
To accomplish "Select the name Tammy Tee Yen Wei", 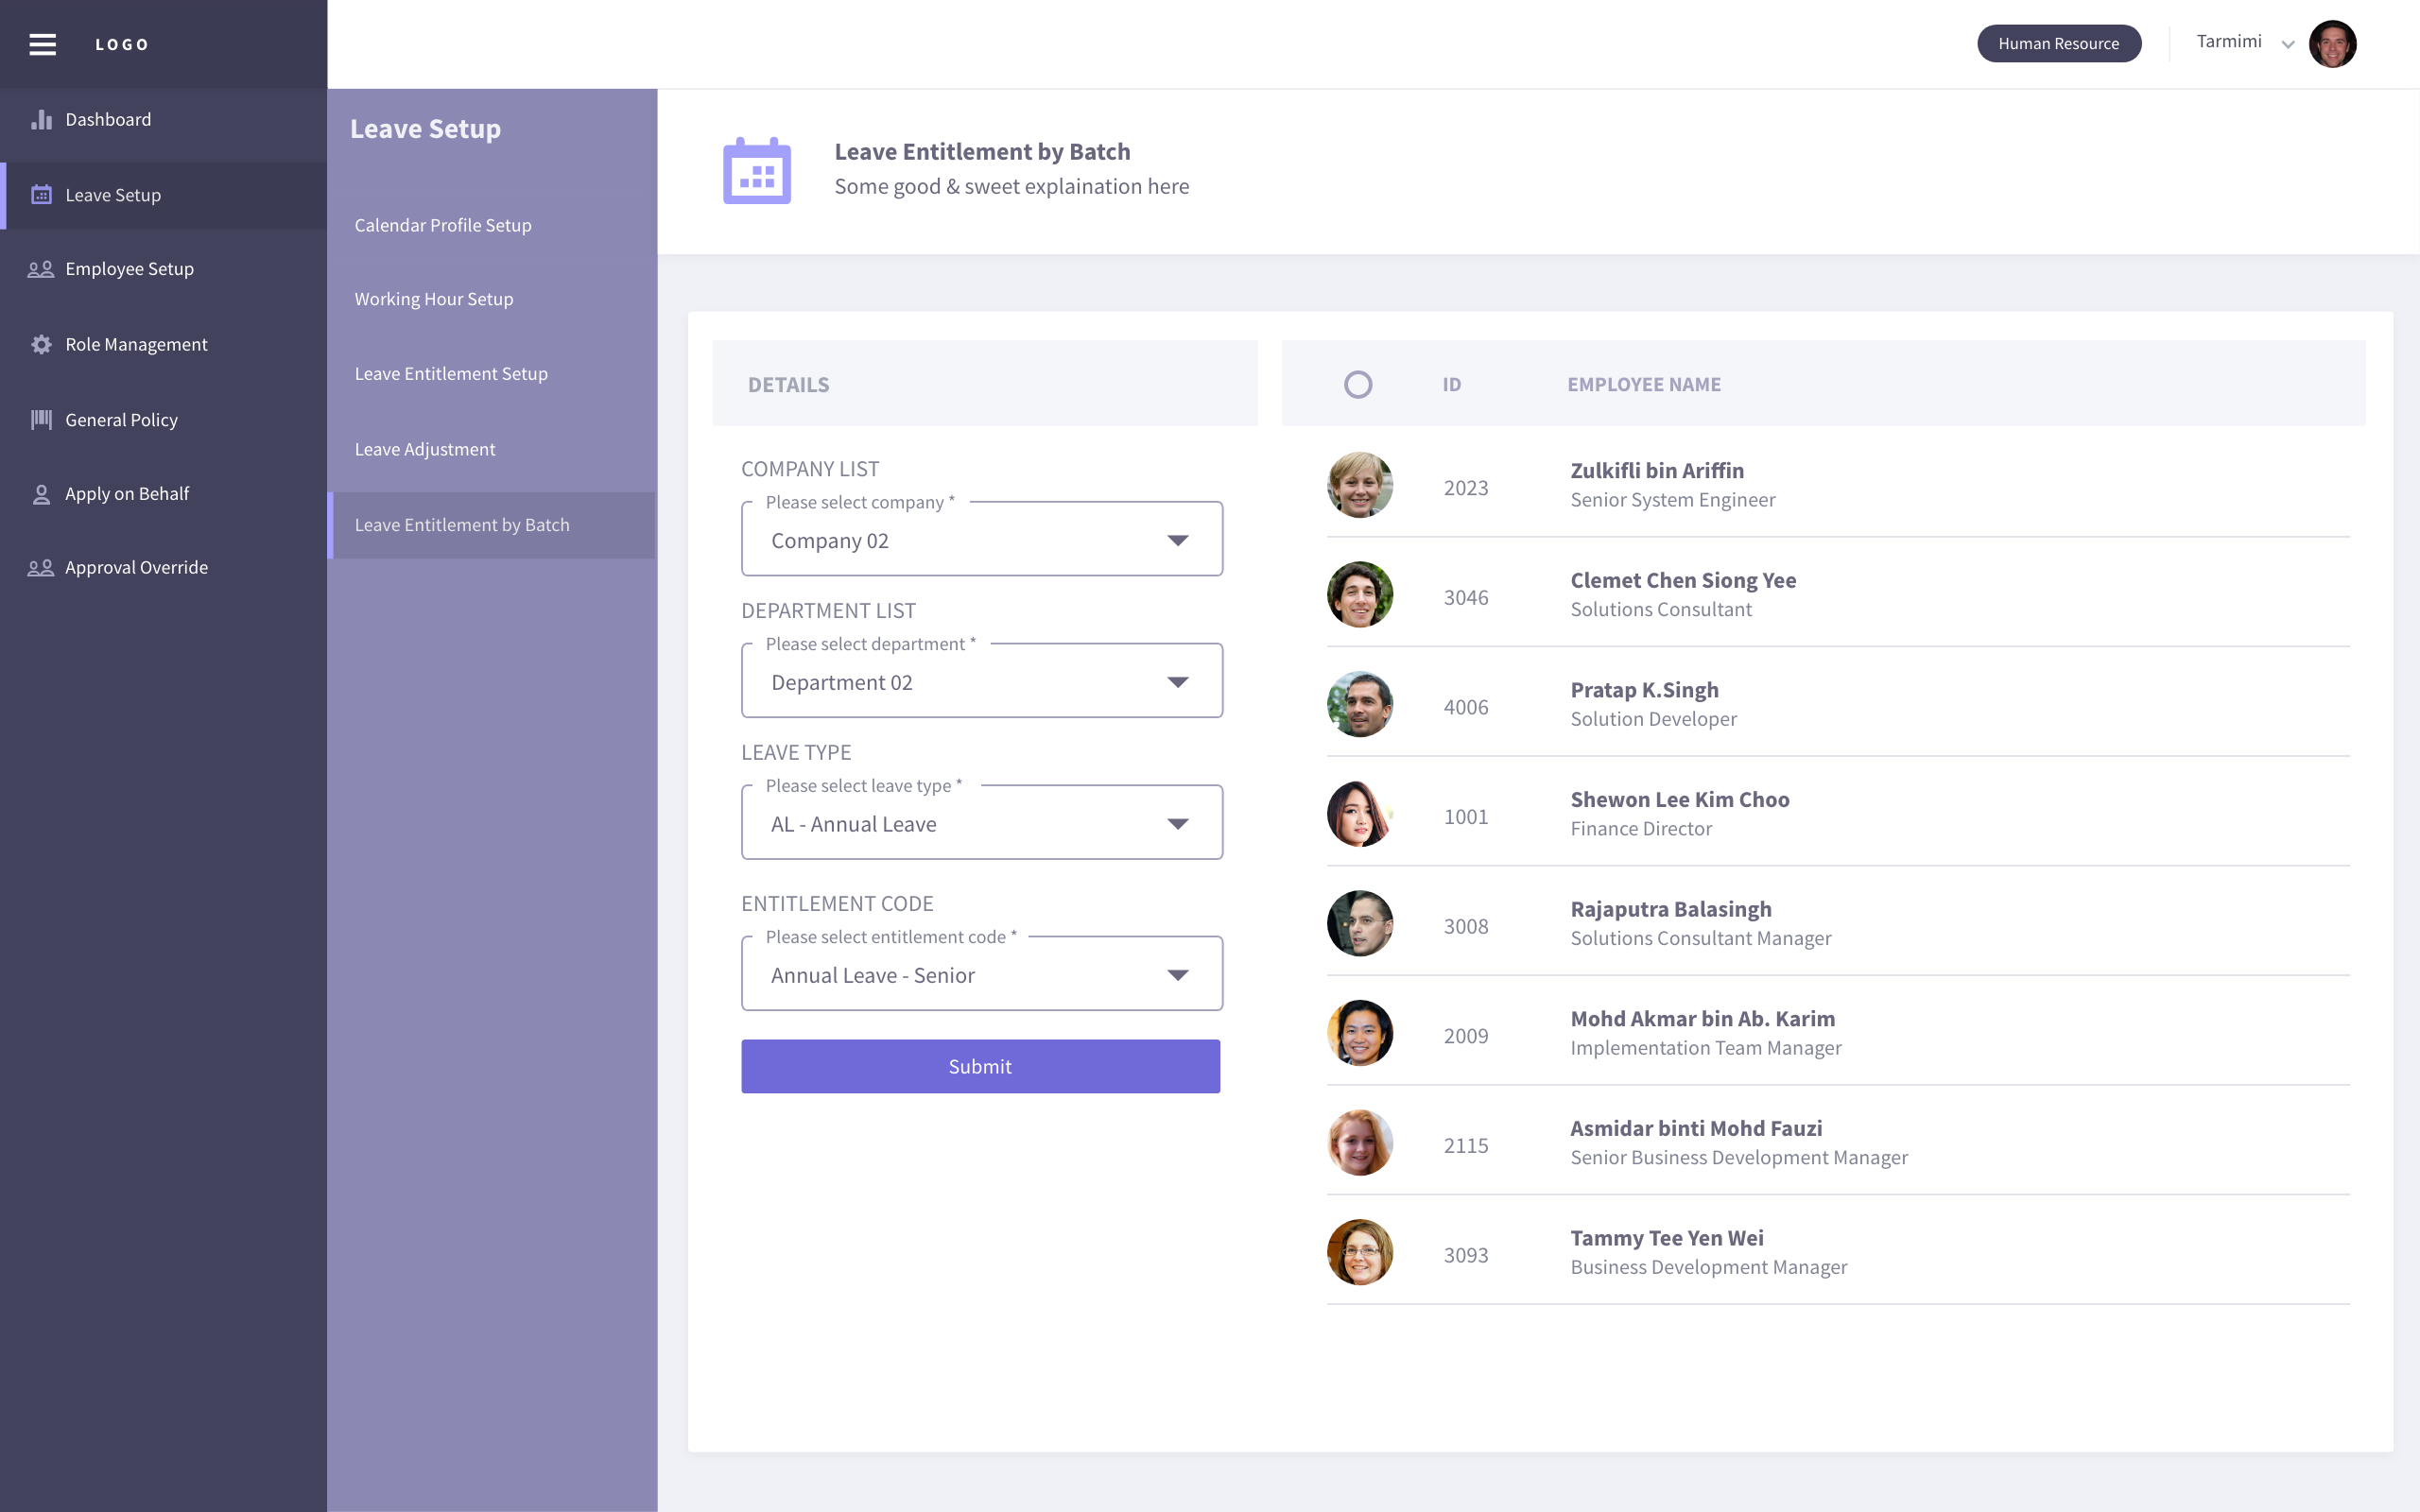I will click(x=1667, y=1238).
